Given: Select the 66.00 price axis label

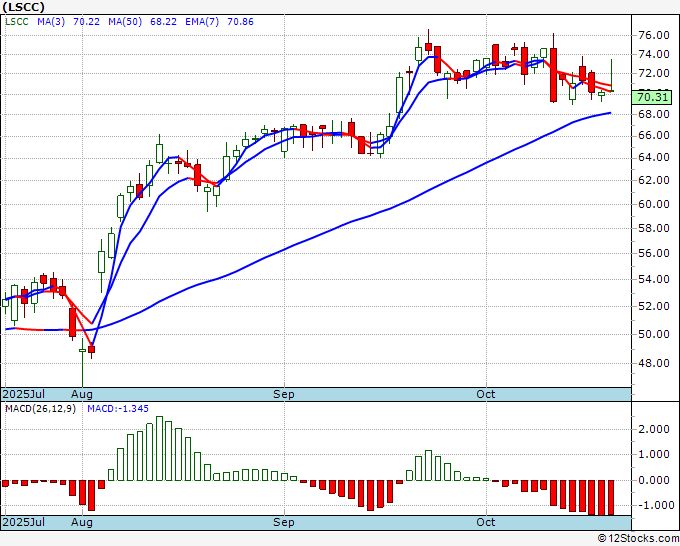Looking at the screenshot, I should tap(654, 135).
